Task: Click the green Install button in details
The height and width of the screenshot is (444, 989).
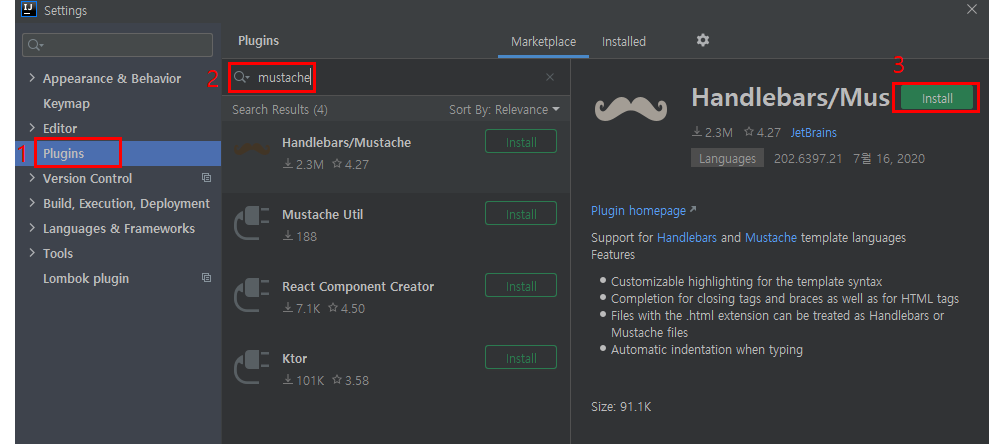Action: [x=937, y=98]
